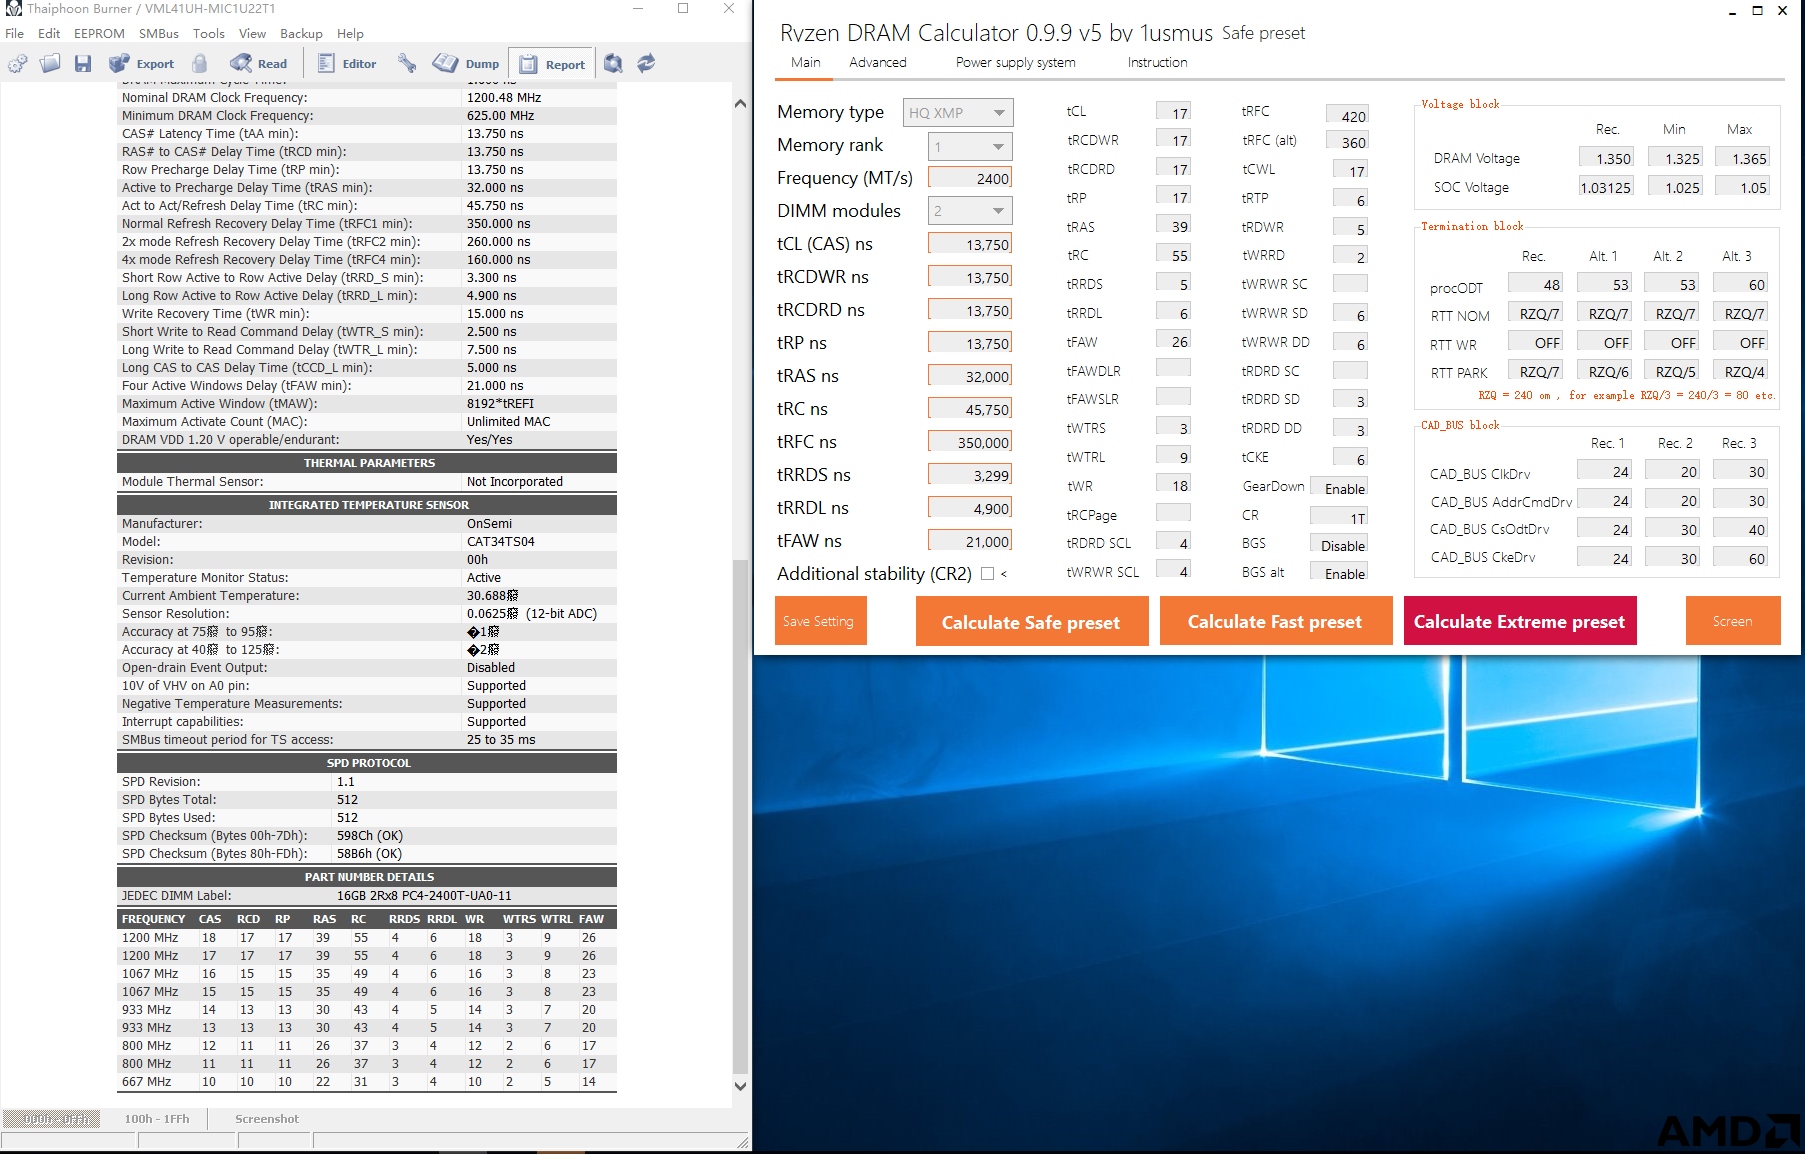This screenshot has height=1154, width=1805.
Task: Click the padlock icon in the toolbar
Action: coord(200,64)
